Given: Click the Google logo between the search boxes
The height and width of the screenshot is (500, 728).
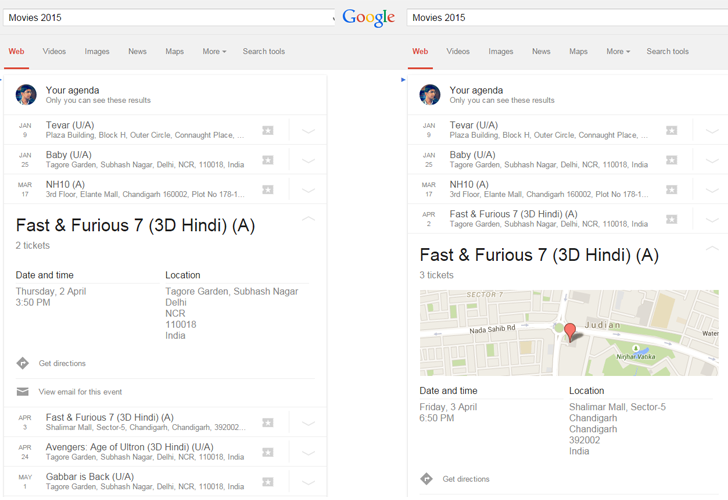Looking at the screenshot, I should click(x=369, y=18).
